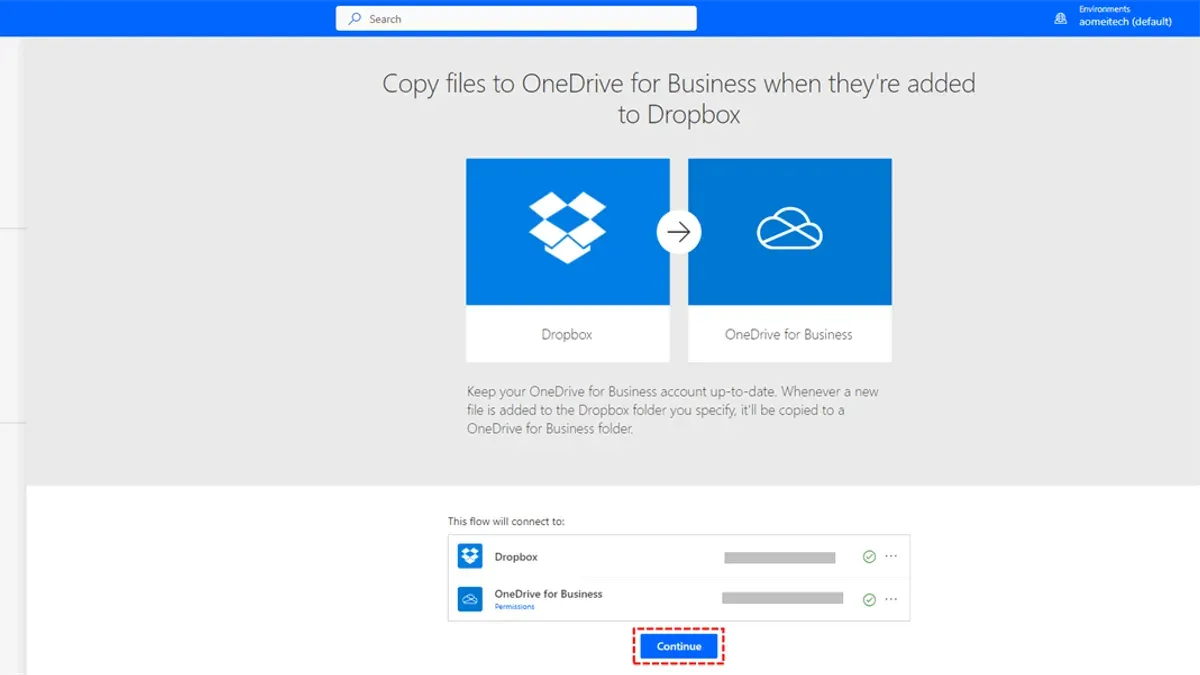Focus the Search input field
1200x675 pixels.
pos(516,19)
